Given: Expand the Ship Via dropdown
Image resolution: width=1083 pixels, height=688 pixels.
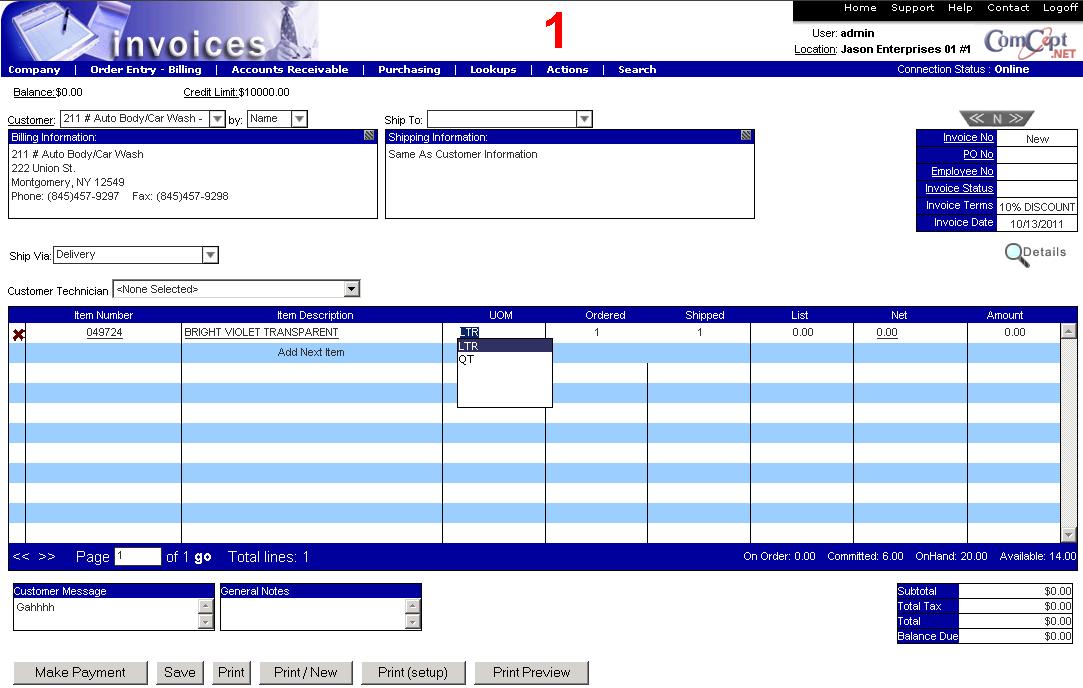Looking at the screenshot, I should click(210, 255).
